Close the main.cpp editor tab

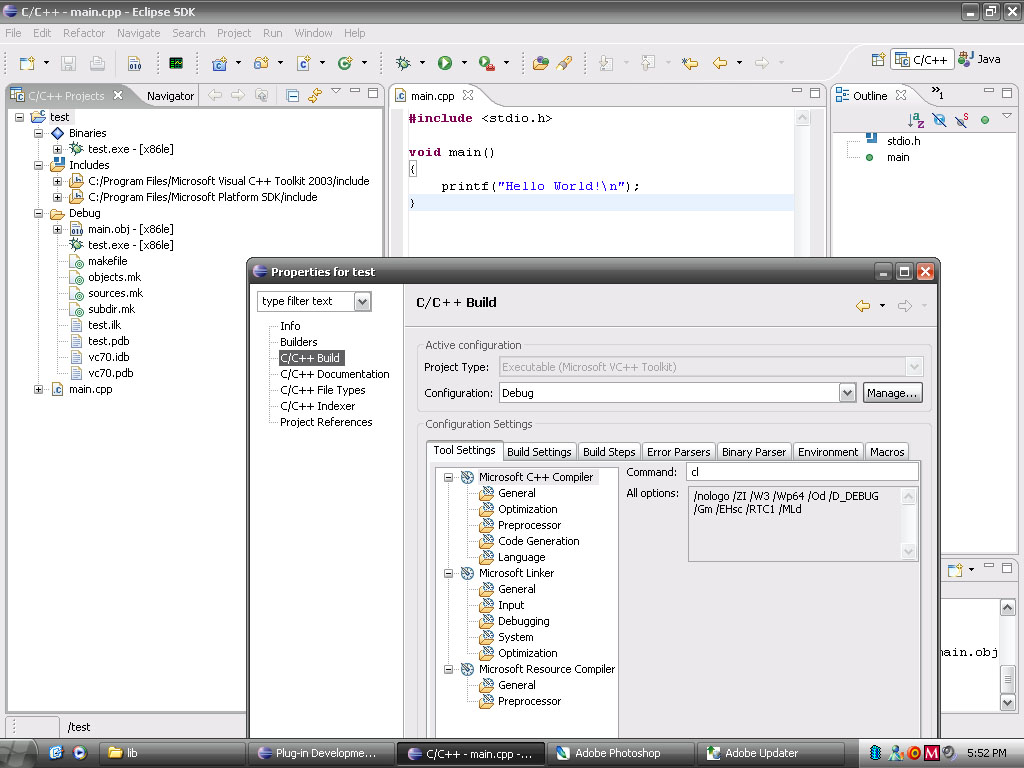(x=468, y=95)
